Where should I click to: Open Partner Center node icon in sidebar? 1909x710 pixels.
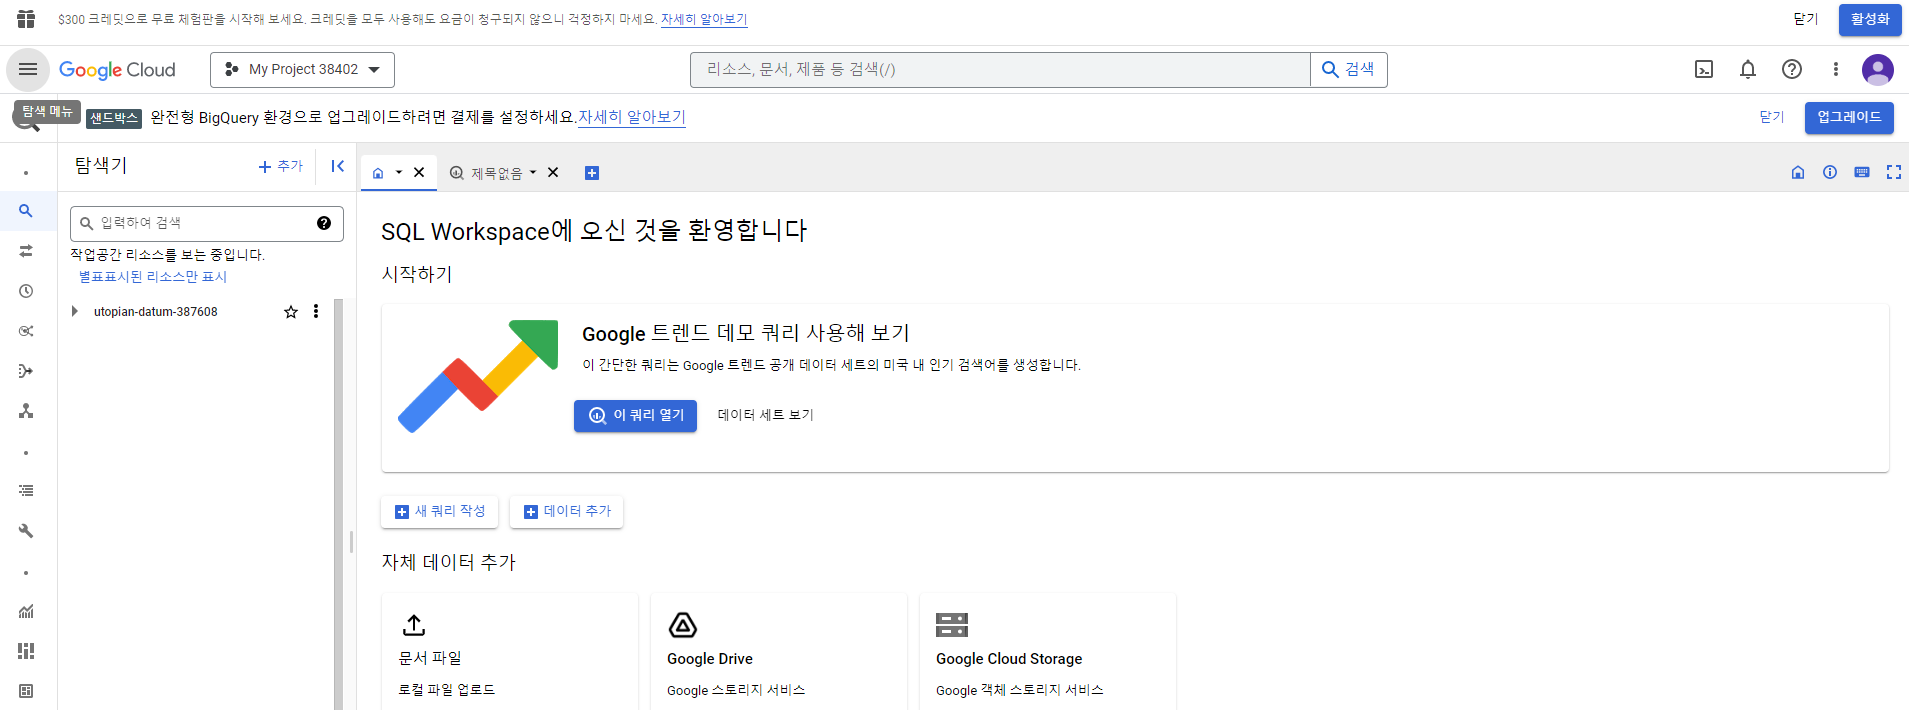(x=26, y=411)
